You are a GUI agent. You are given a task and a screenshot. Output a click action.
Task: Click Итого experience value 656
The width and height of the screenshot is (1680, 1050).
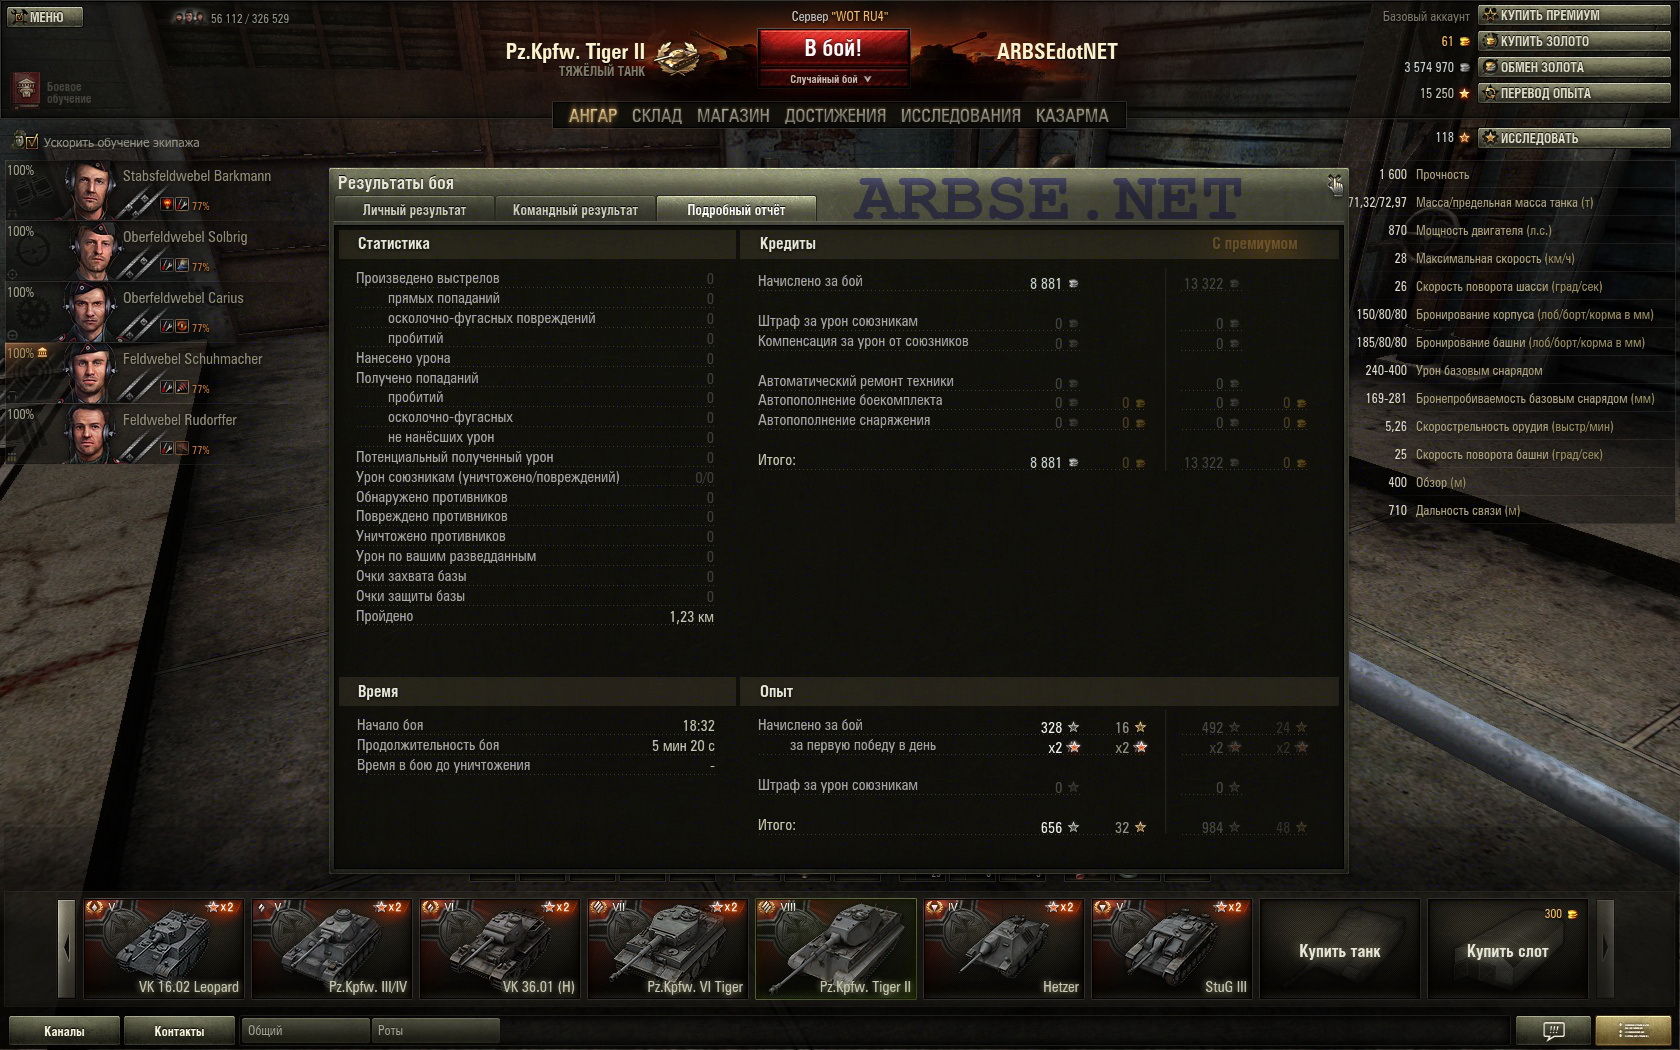(x=1051, y=828)
